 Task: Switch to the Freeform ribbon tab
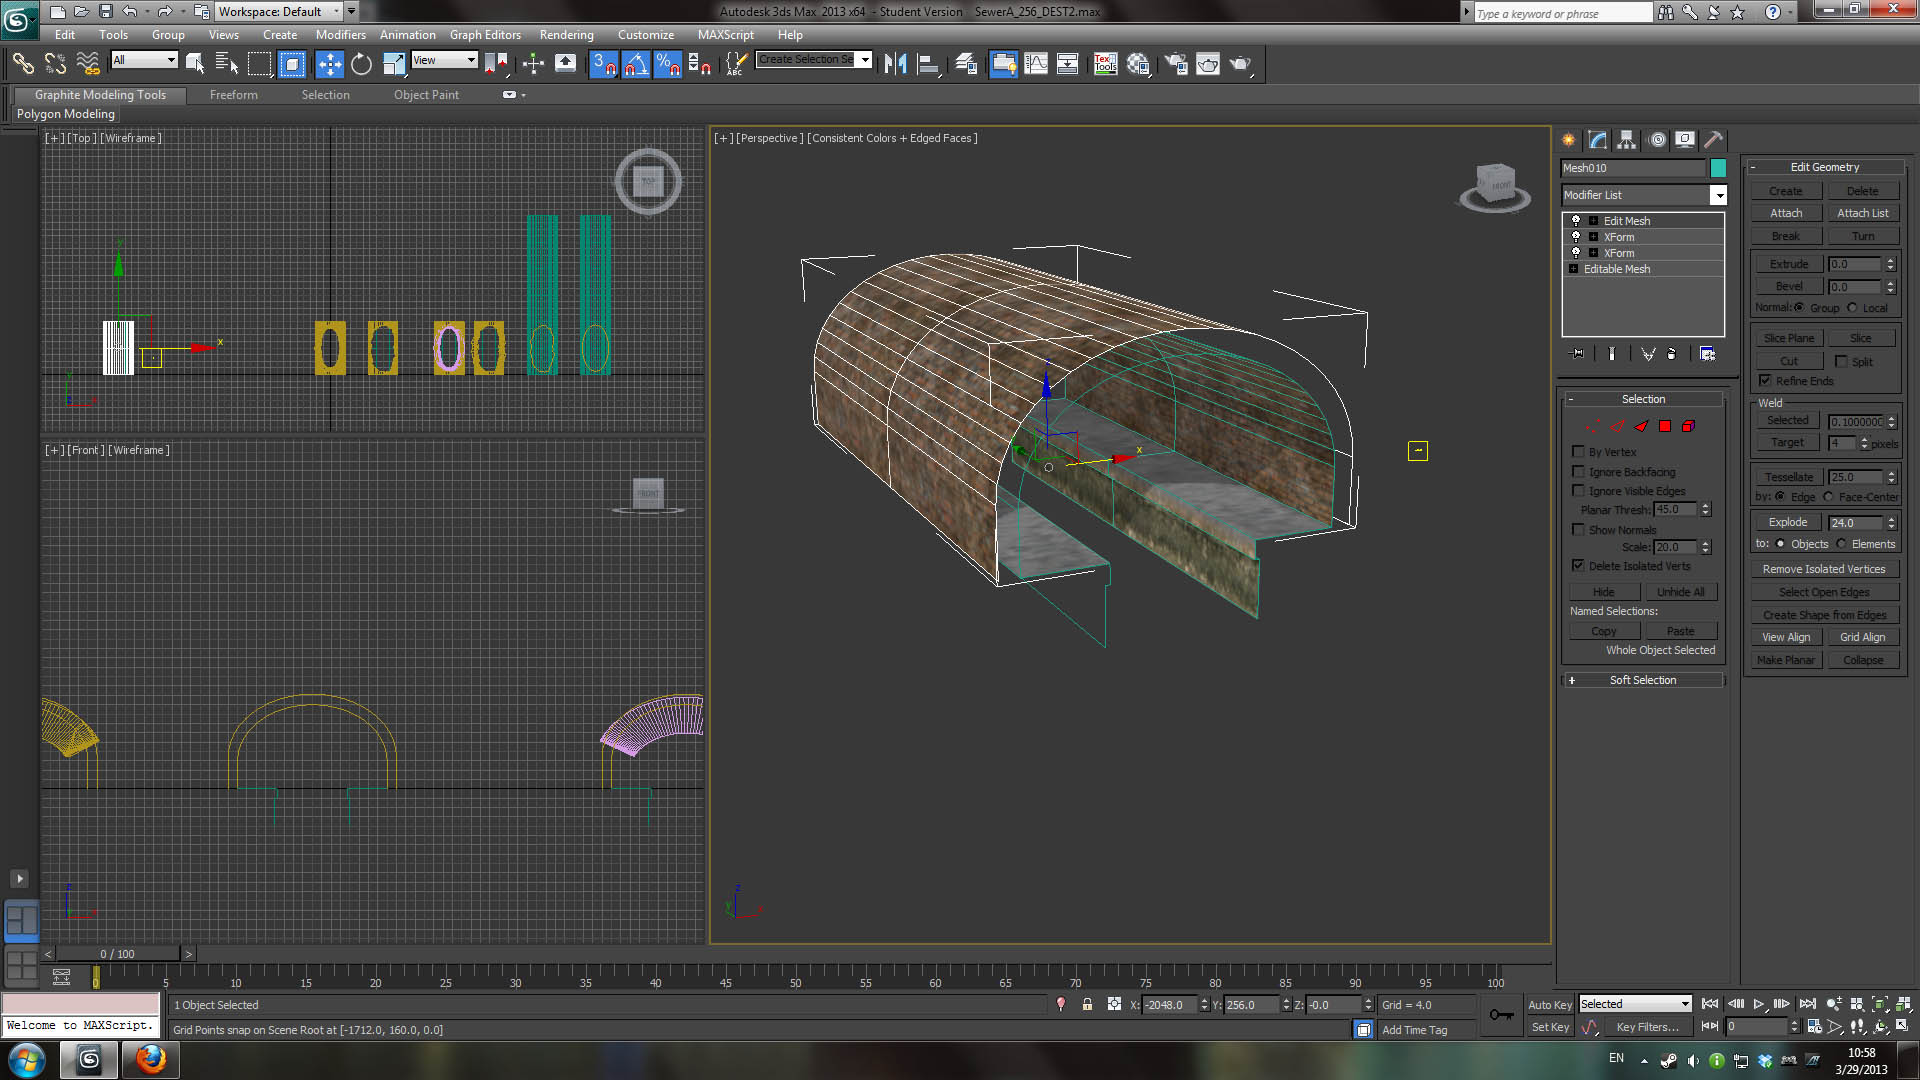click(x=233, y=95)
